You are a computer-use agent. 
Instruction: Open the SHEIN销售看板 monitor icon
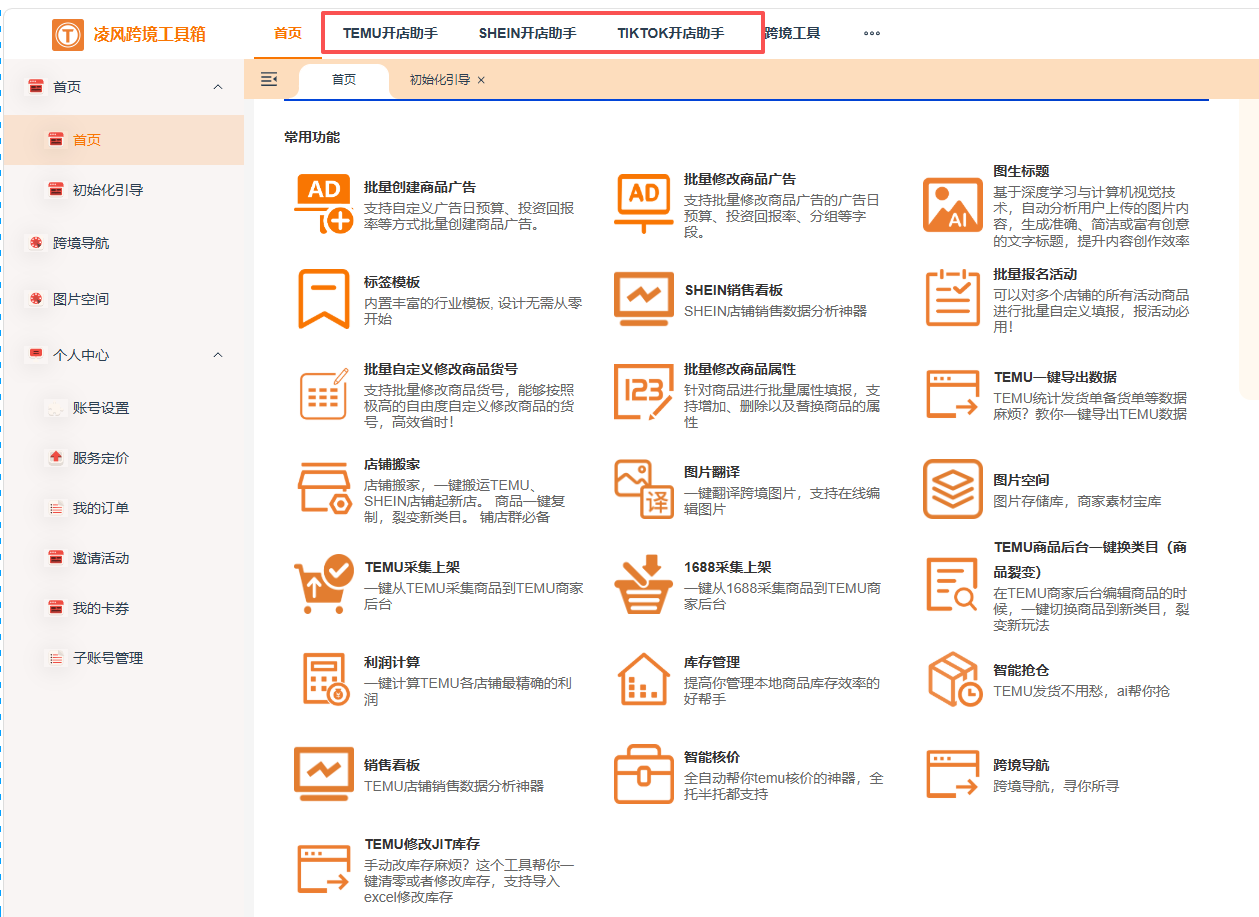tap(644, 299)
